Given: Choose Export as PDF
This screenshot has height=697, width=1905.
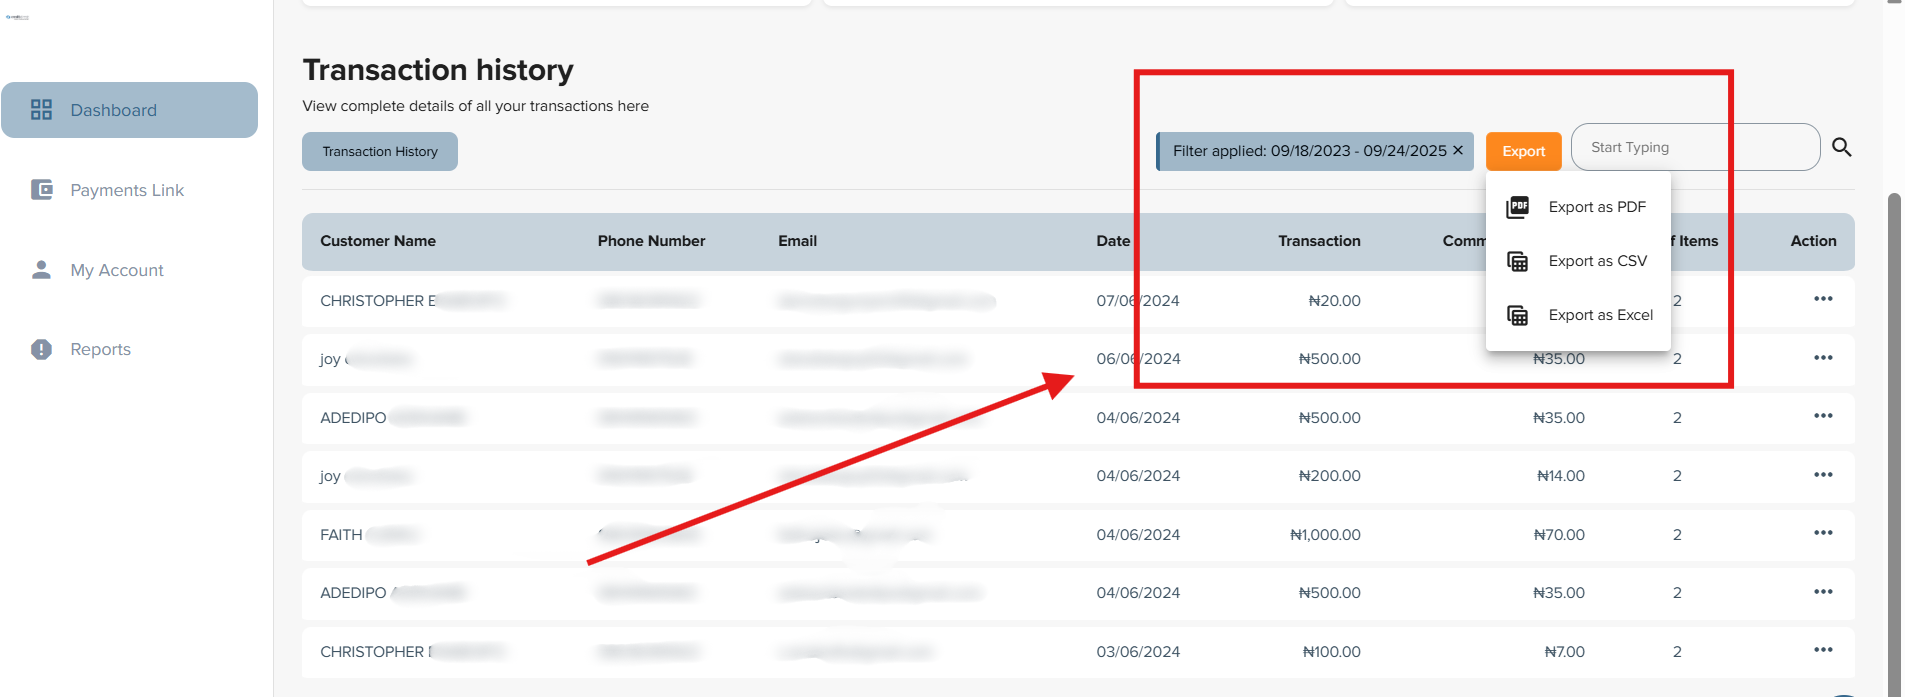Looking at the screenshot, I should (x=1578, y=207).
